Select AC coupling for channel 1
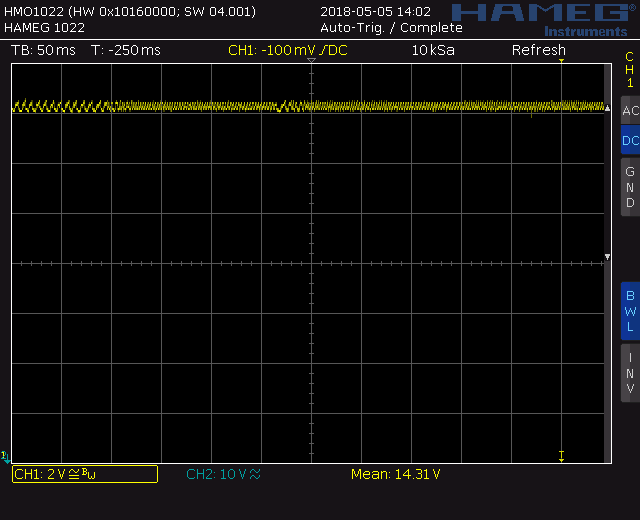The height and width of the screenshot is (520, 640). (629, 111)
